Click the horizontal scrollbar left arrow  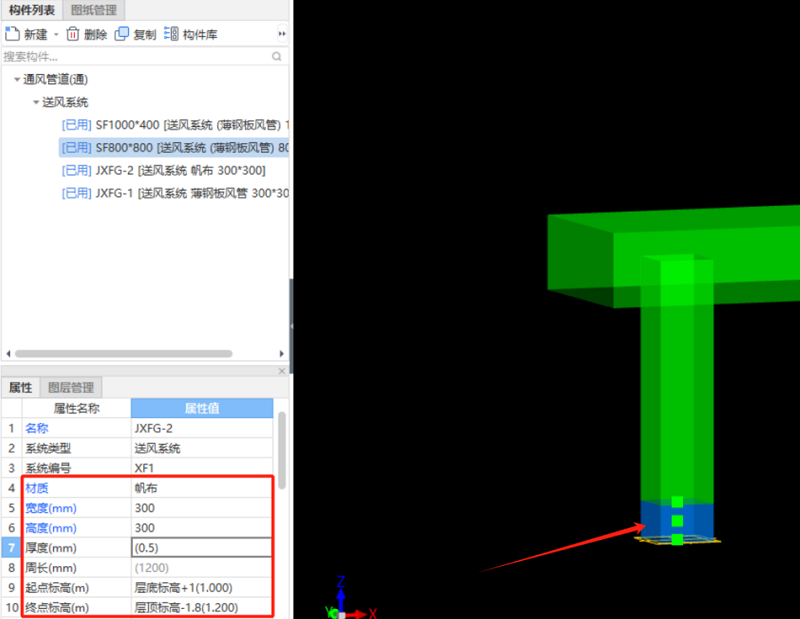[8, 354]
